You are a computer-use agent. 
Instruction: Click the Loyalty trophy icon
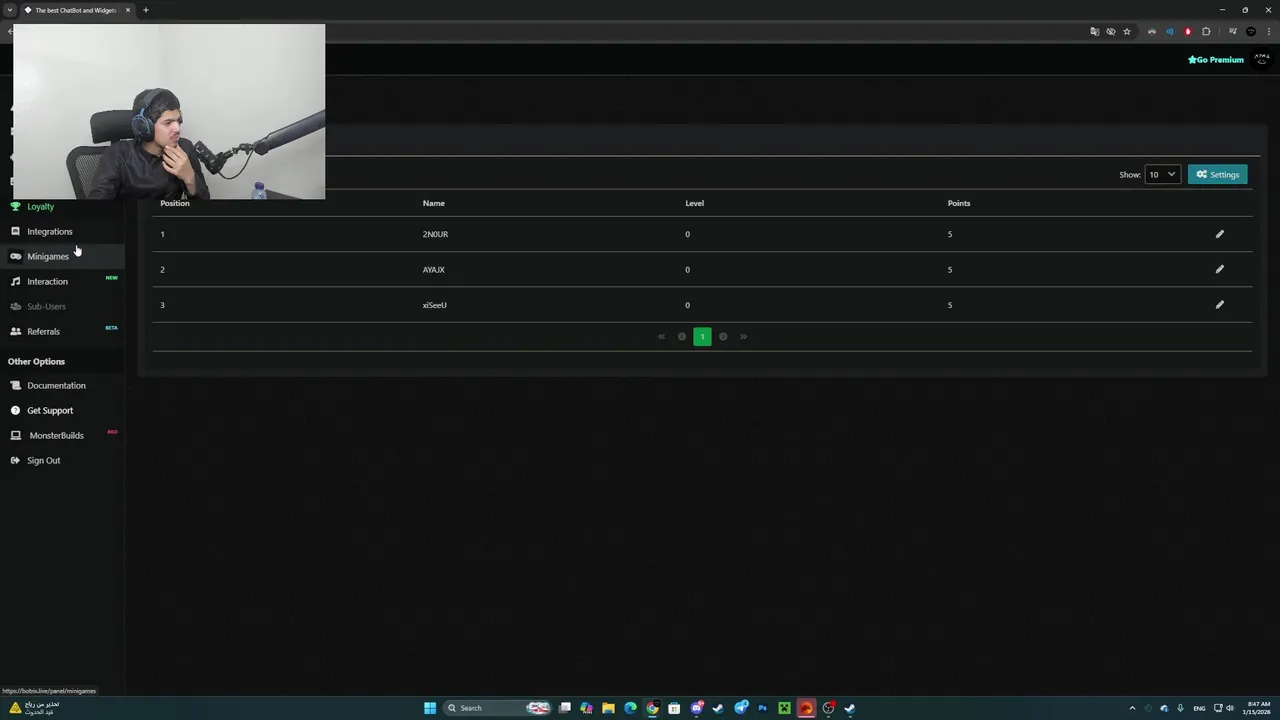coord(15,206)
